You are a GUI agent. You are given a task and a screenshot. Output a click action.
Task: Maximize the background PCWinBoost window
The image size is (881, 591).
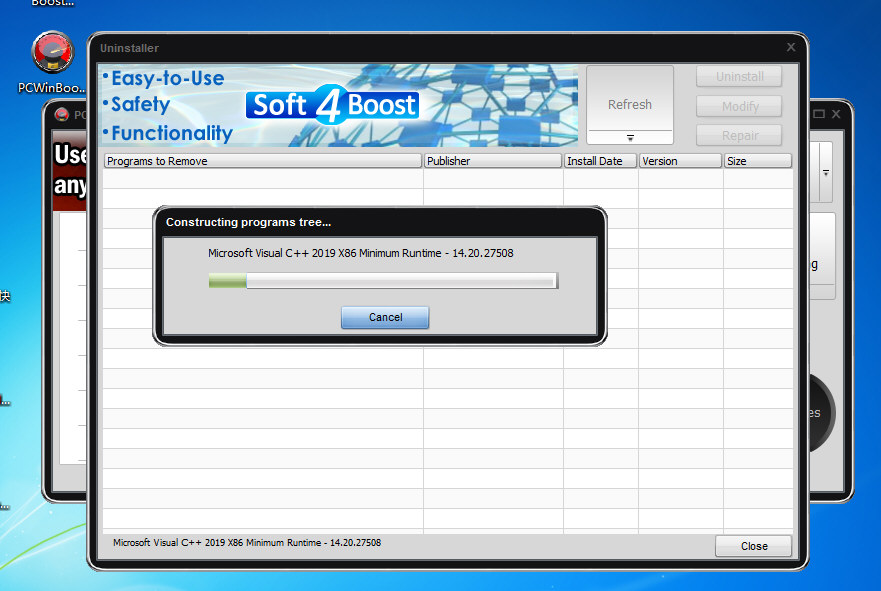pos(819,114)
